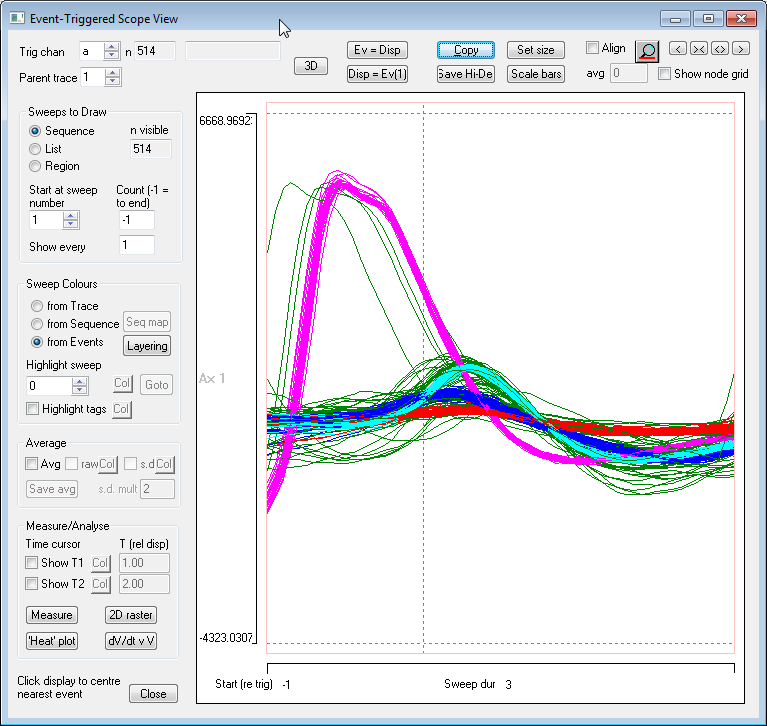Open the Highlight tags Col colour button

click(121, 409)
